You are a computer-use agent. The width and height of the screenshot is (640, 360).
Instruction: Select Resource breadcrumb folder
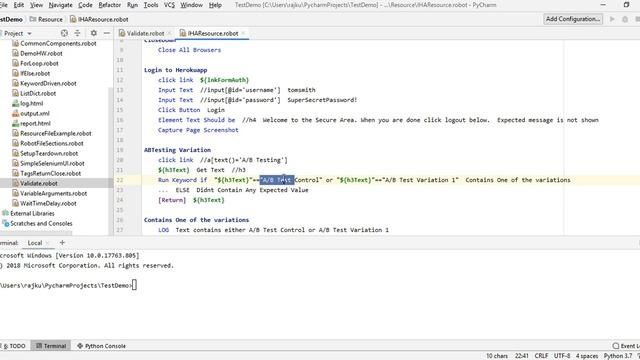pyautogui.click(x=46, y=19)
